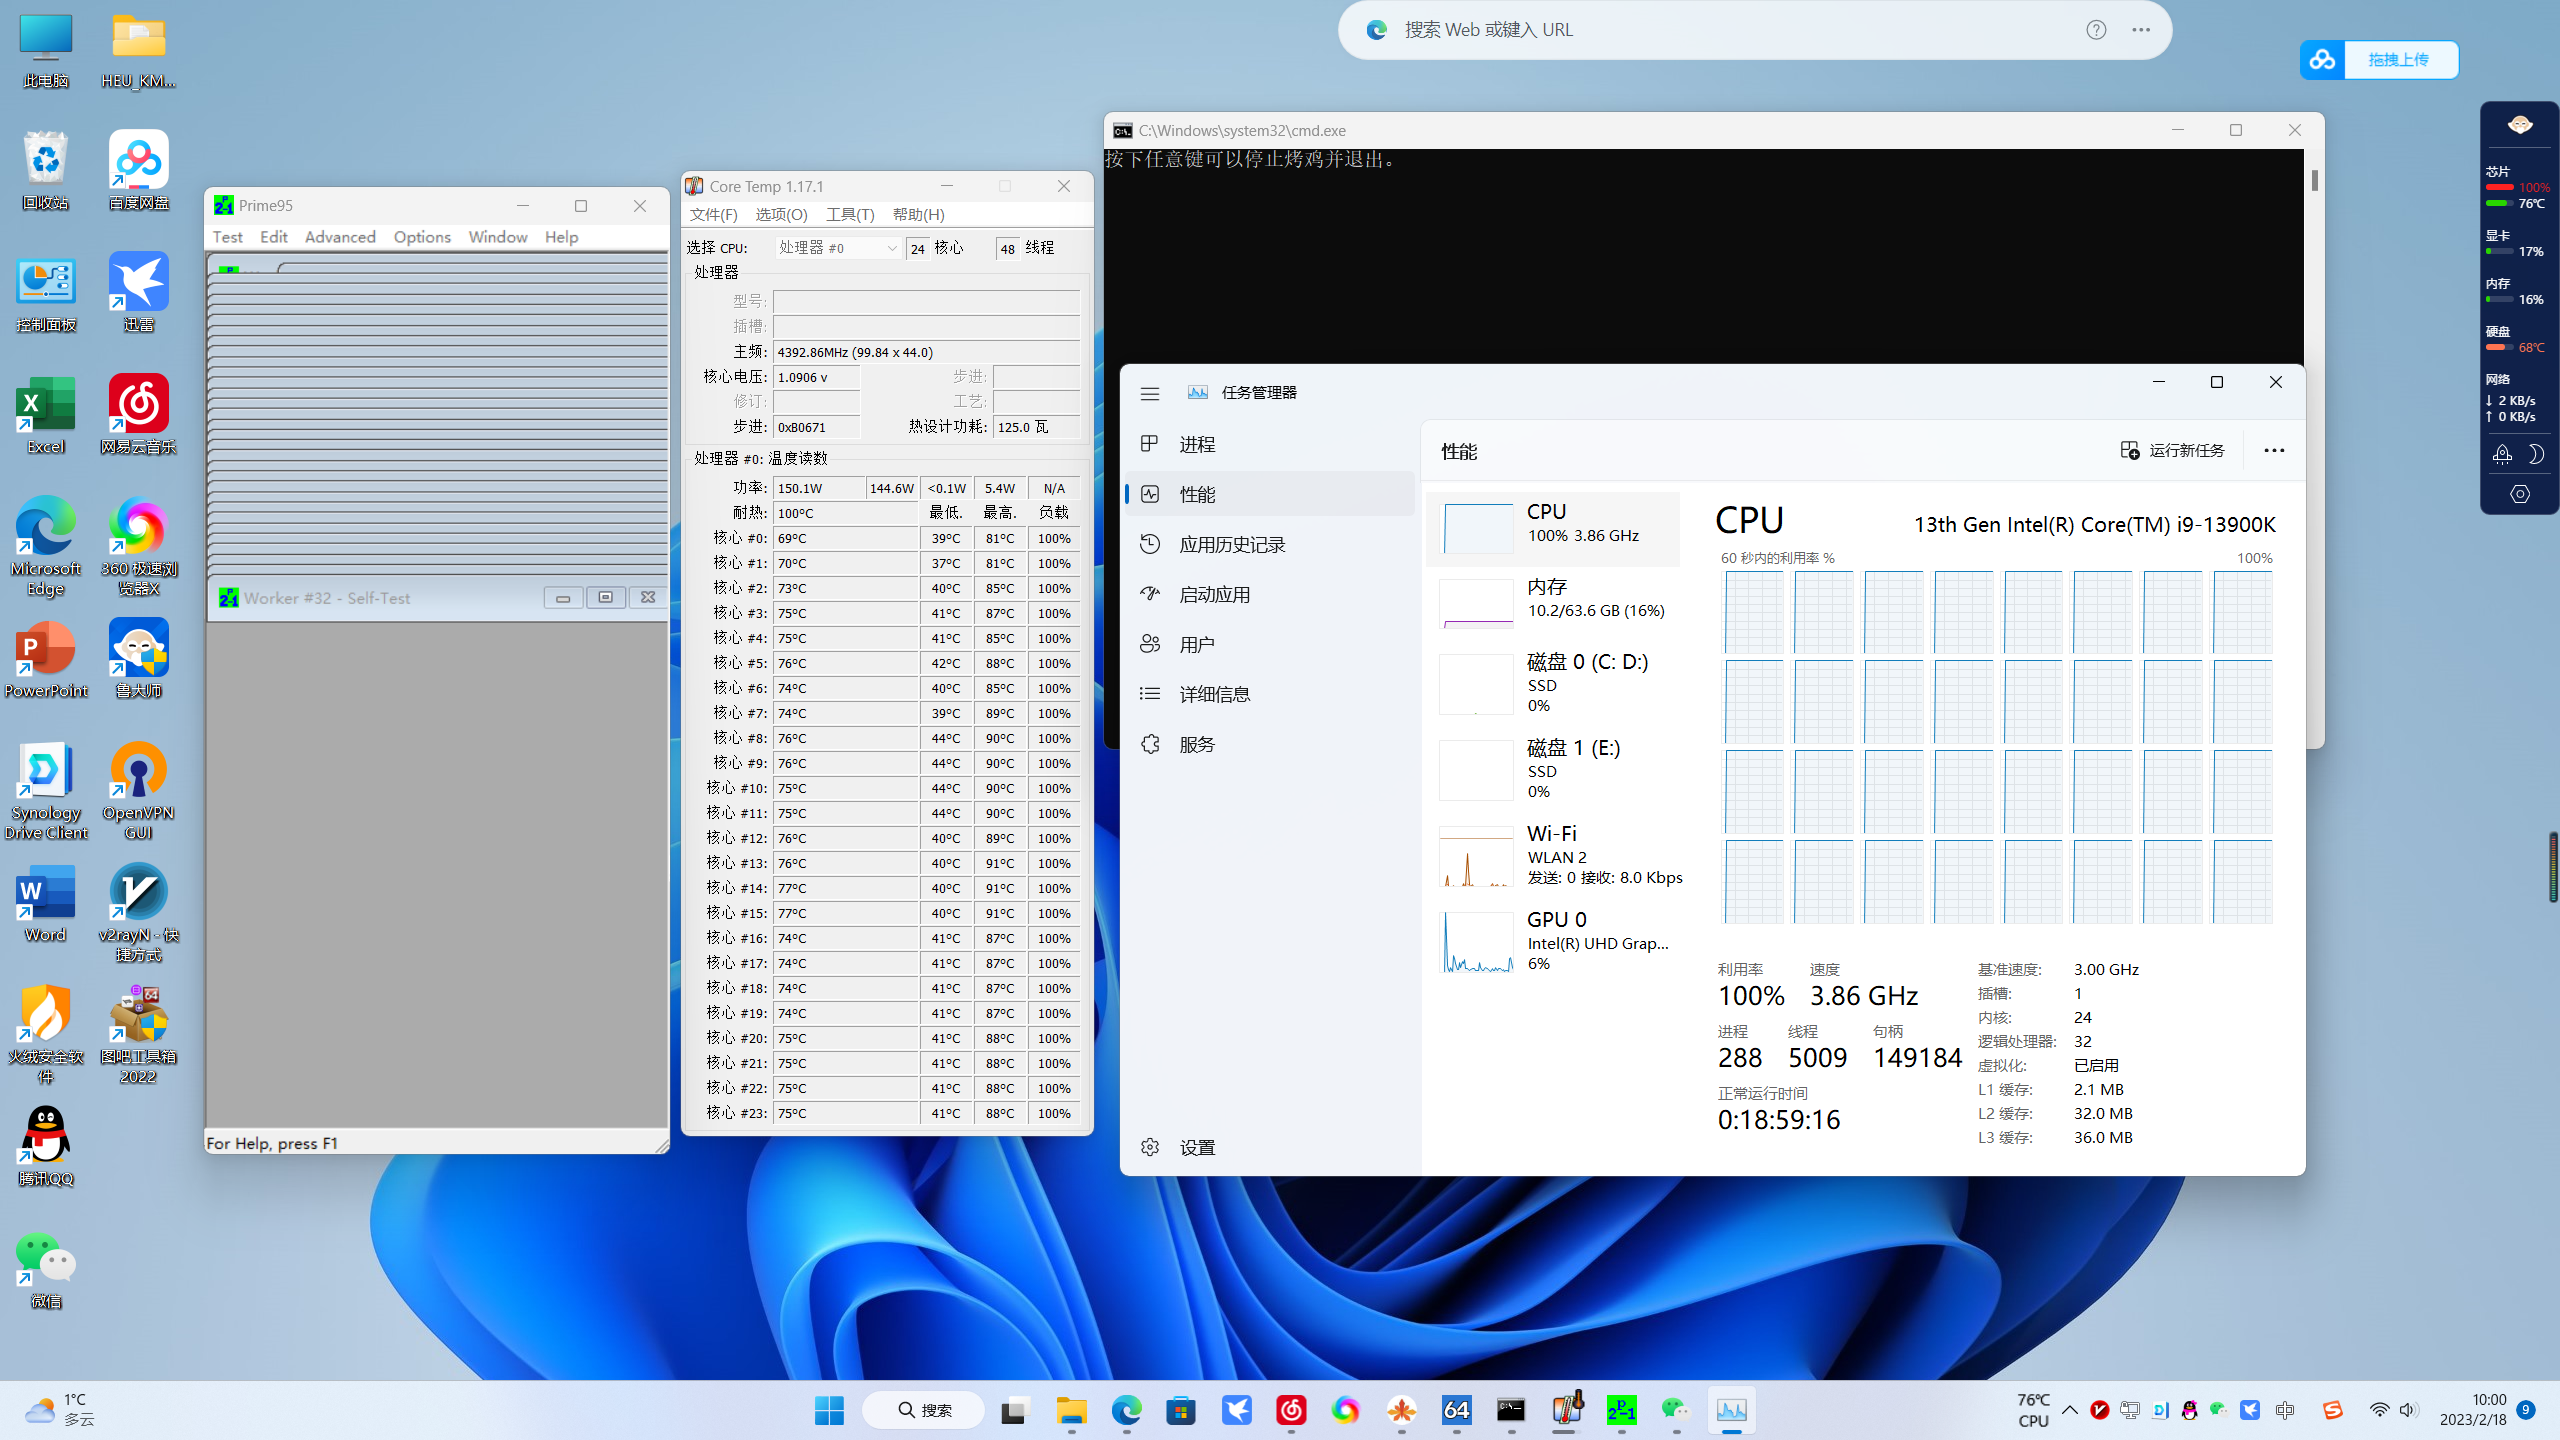Click the 运行新任务 button in Task Manager
This screenshot has width=2560, height=1440.
(2172, 450)
